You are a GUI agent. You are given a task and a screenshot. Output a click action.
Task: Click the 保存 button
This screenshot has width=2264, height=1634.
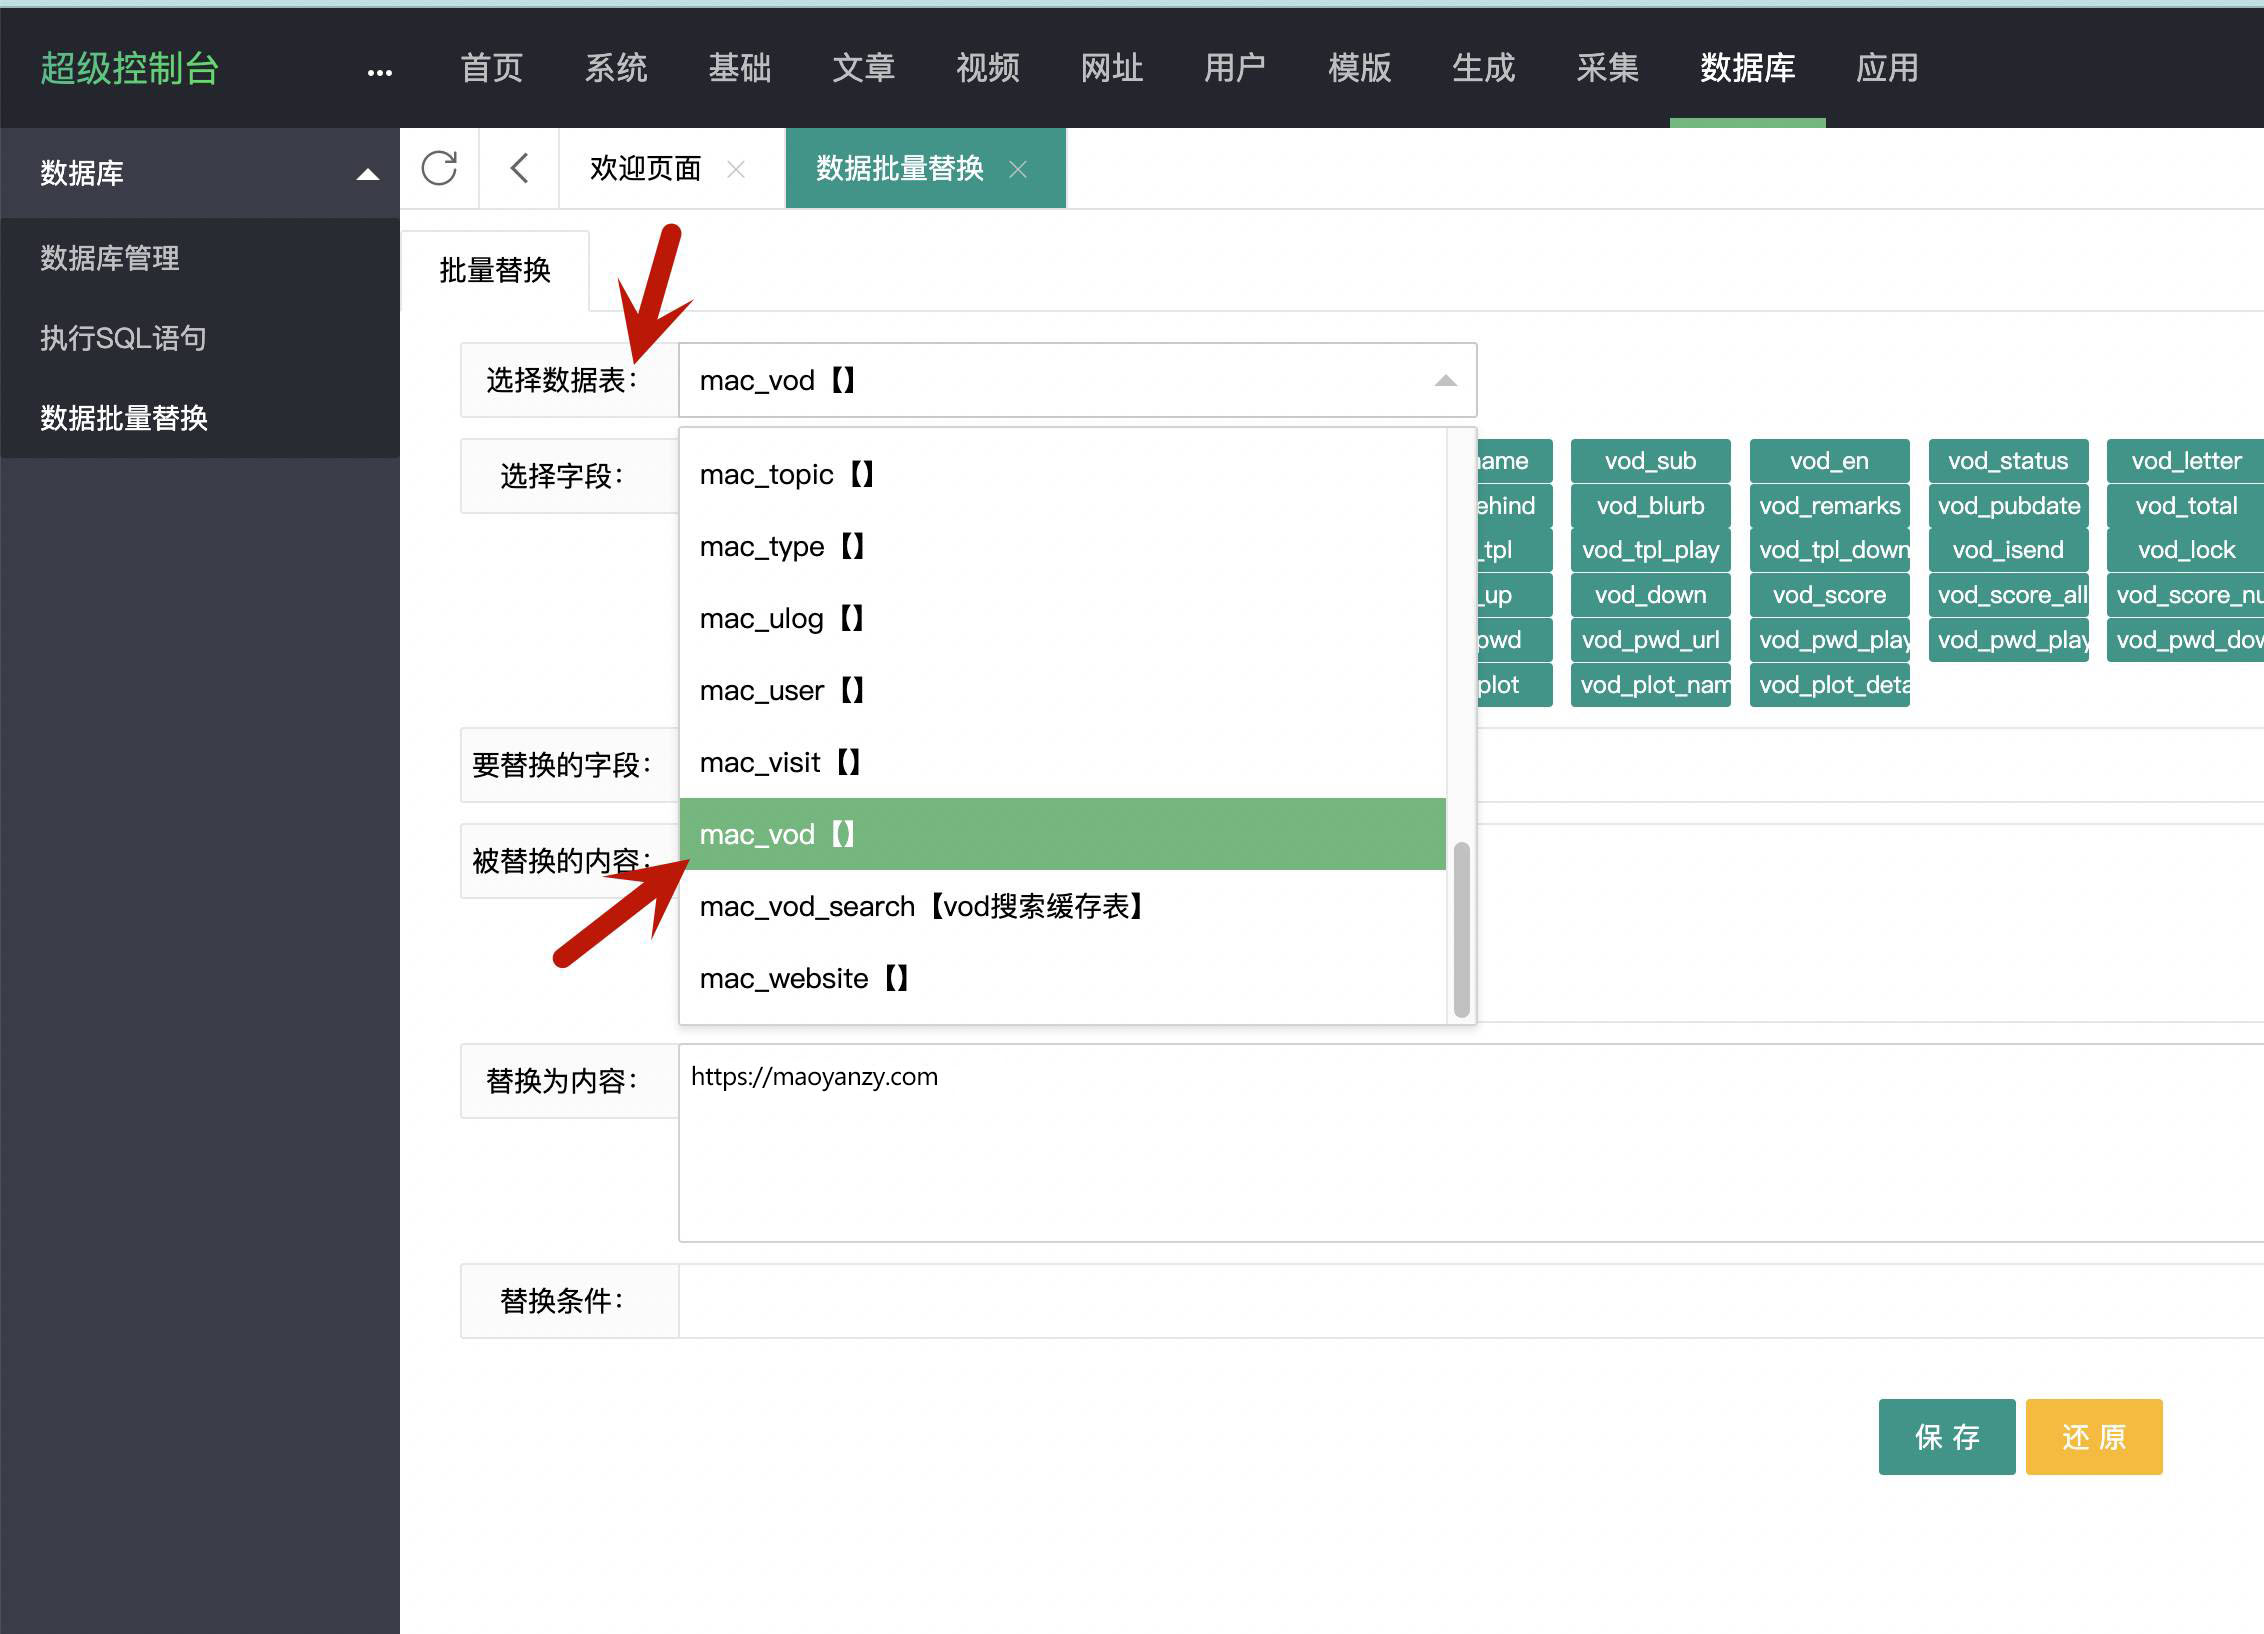point(1946,1436)
